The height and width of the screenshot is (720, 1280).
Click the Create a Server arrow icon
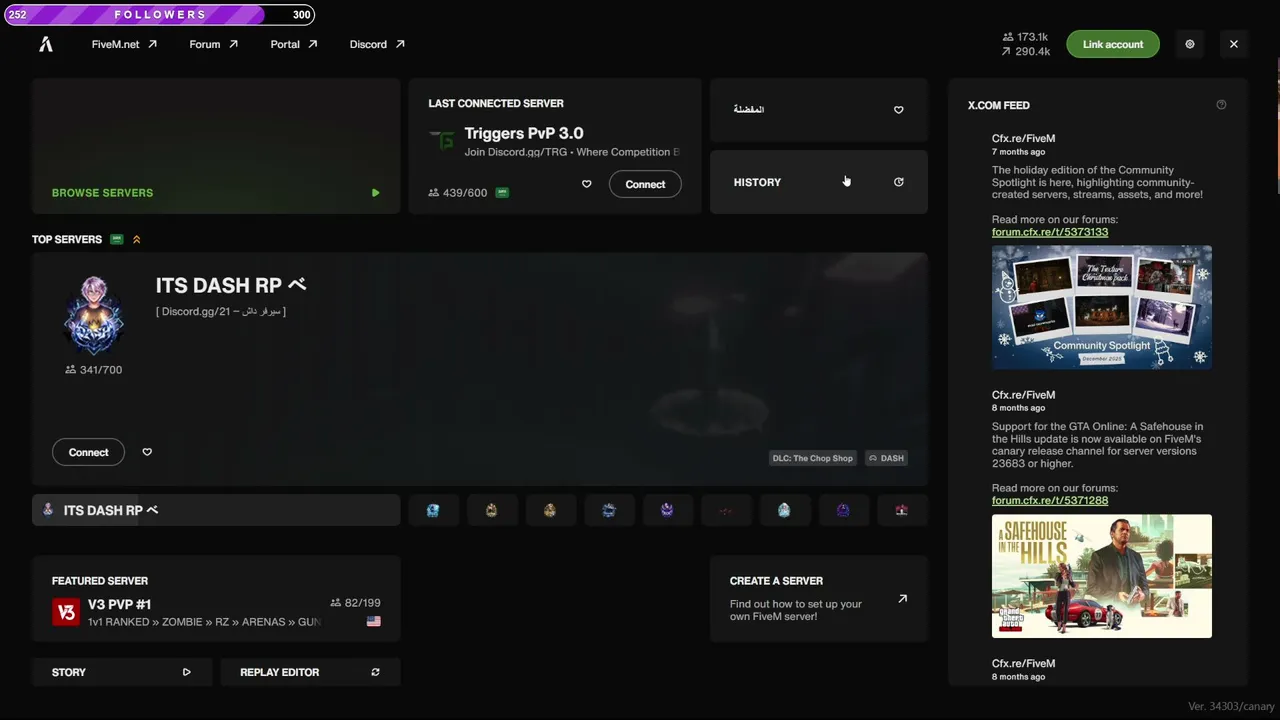(x=902, y=599)
